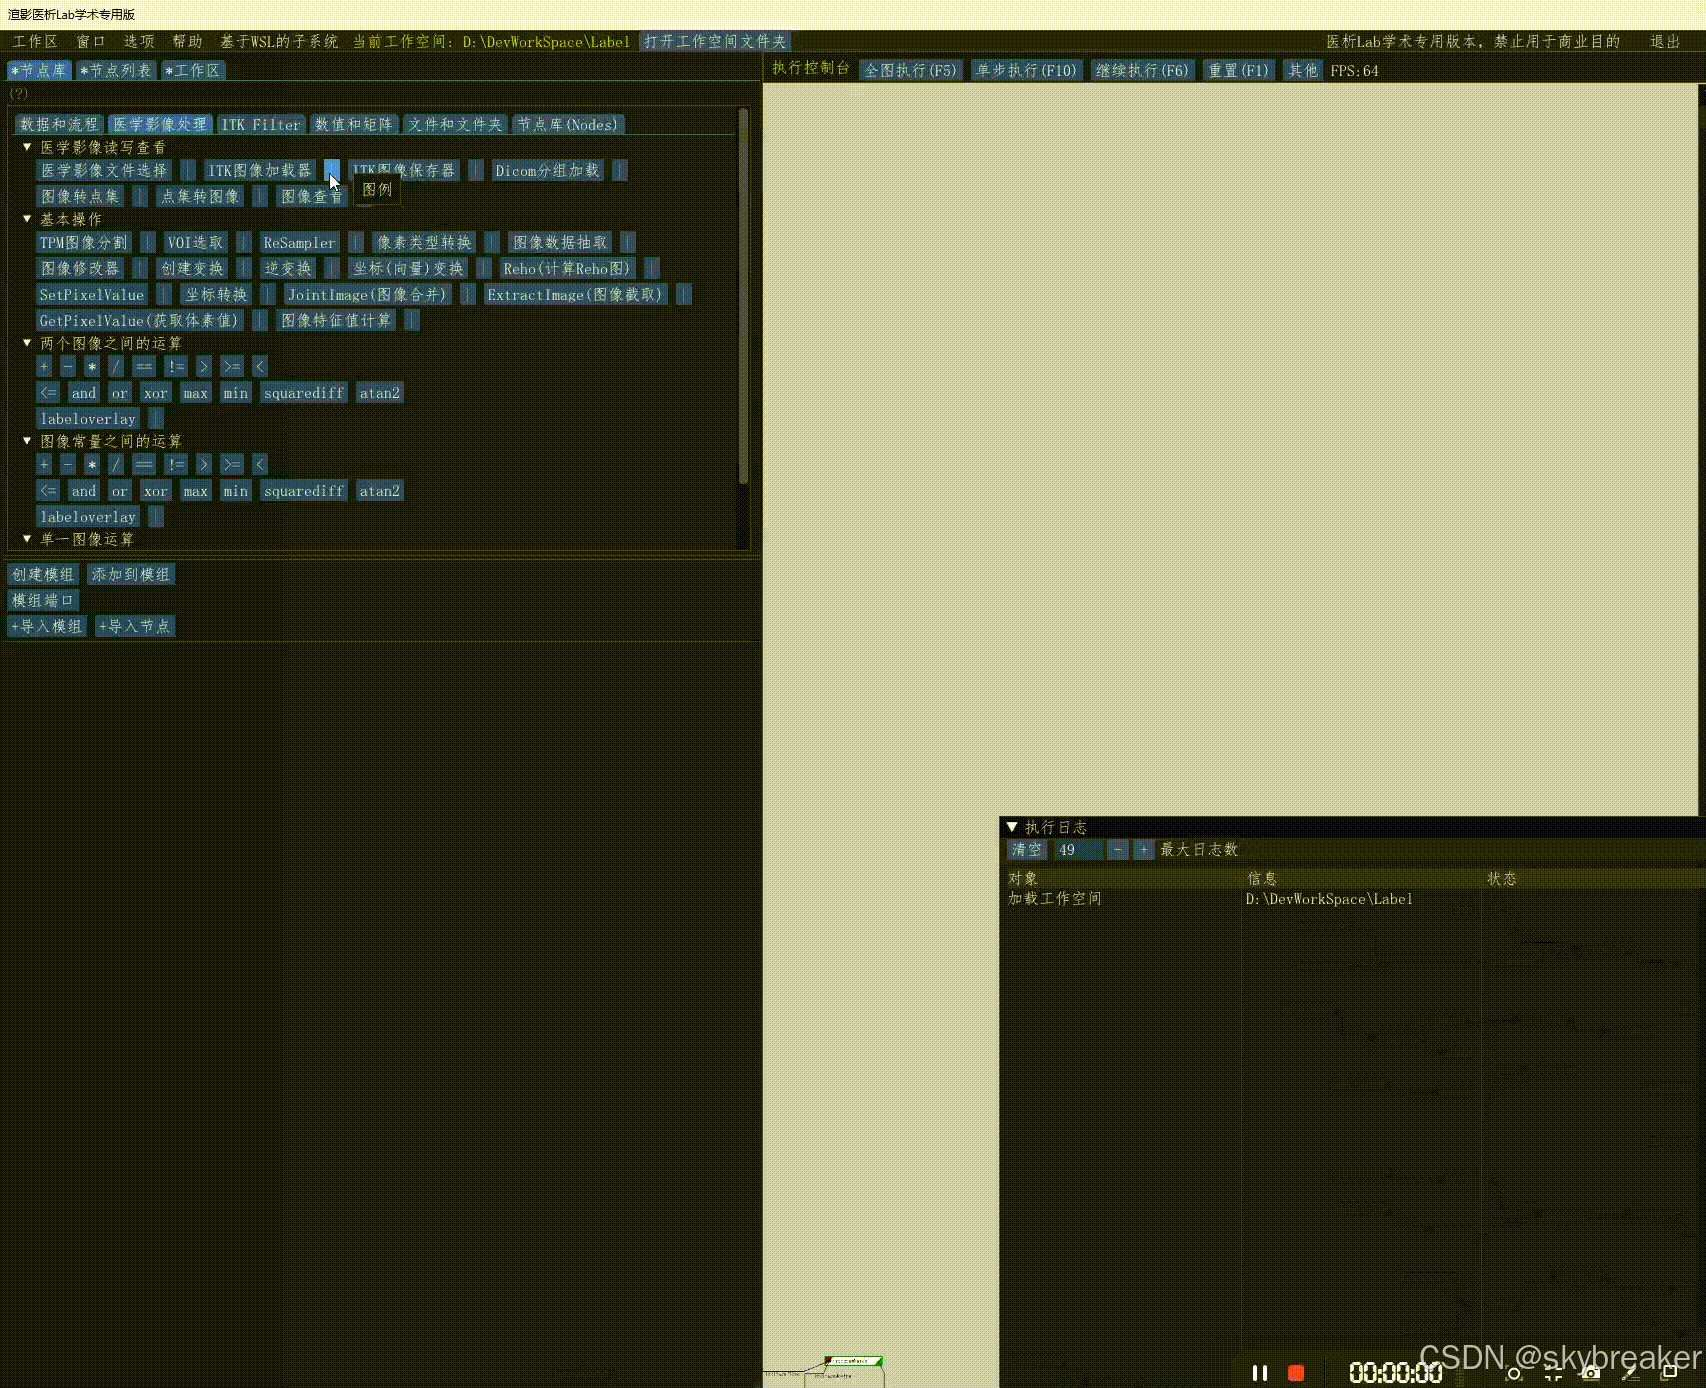Click the legend button beside ITK图像保存器
The height and width of the screenshot is (1388, 1706).
[476, 171]
